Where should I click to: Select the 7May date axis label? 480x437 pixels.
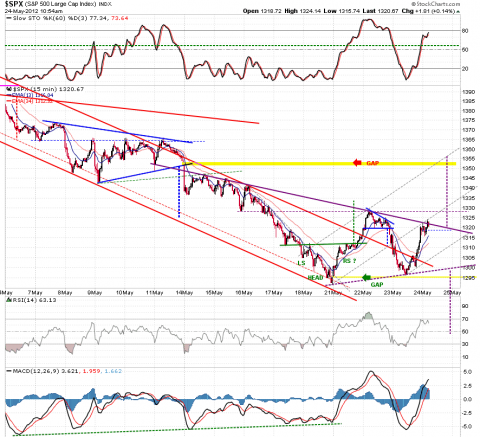35,293
